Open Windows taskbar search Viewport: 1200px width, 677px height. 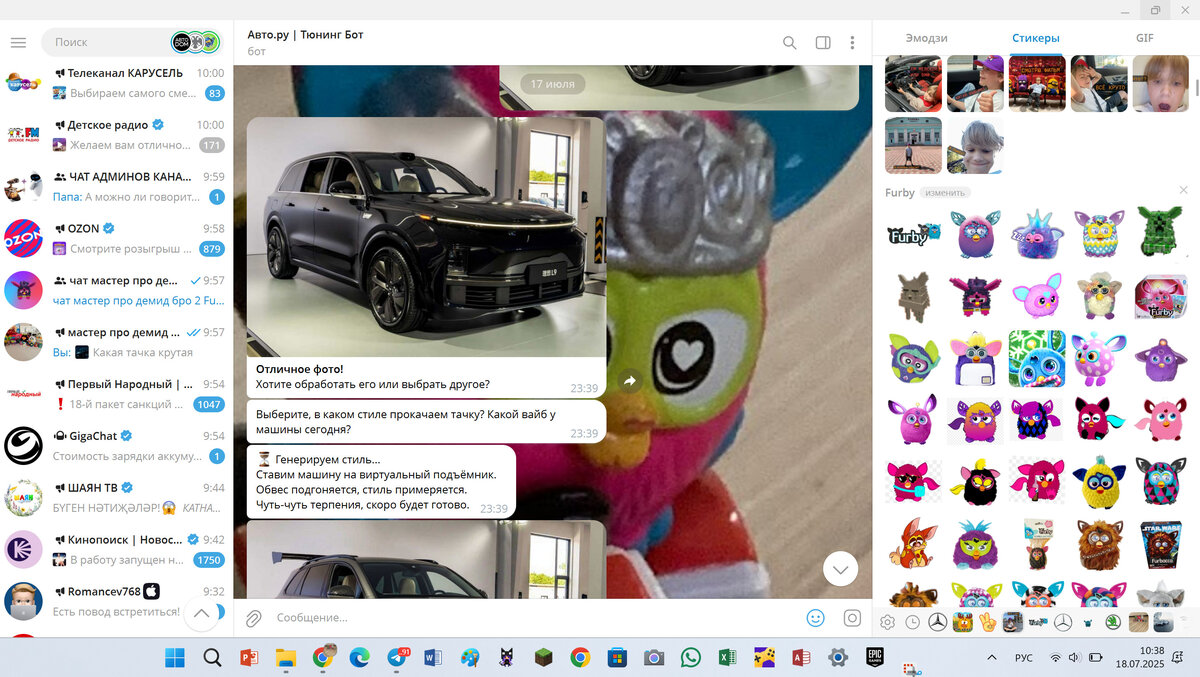(212, 657)
